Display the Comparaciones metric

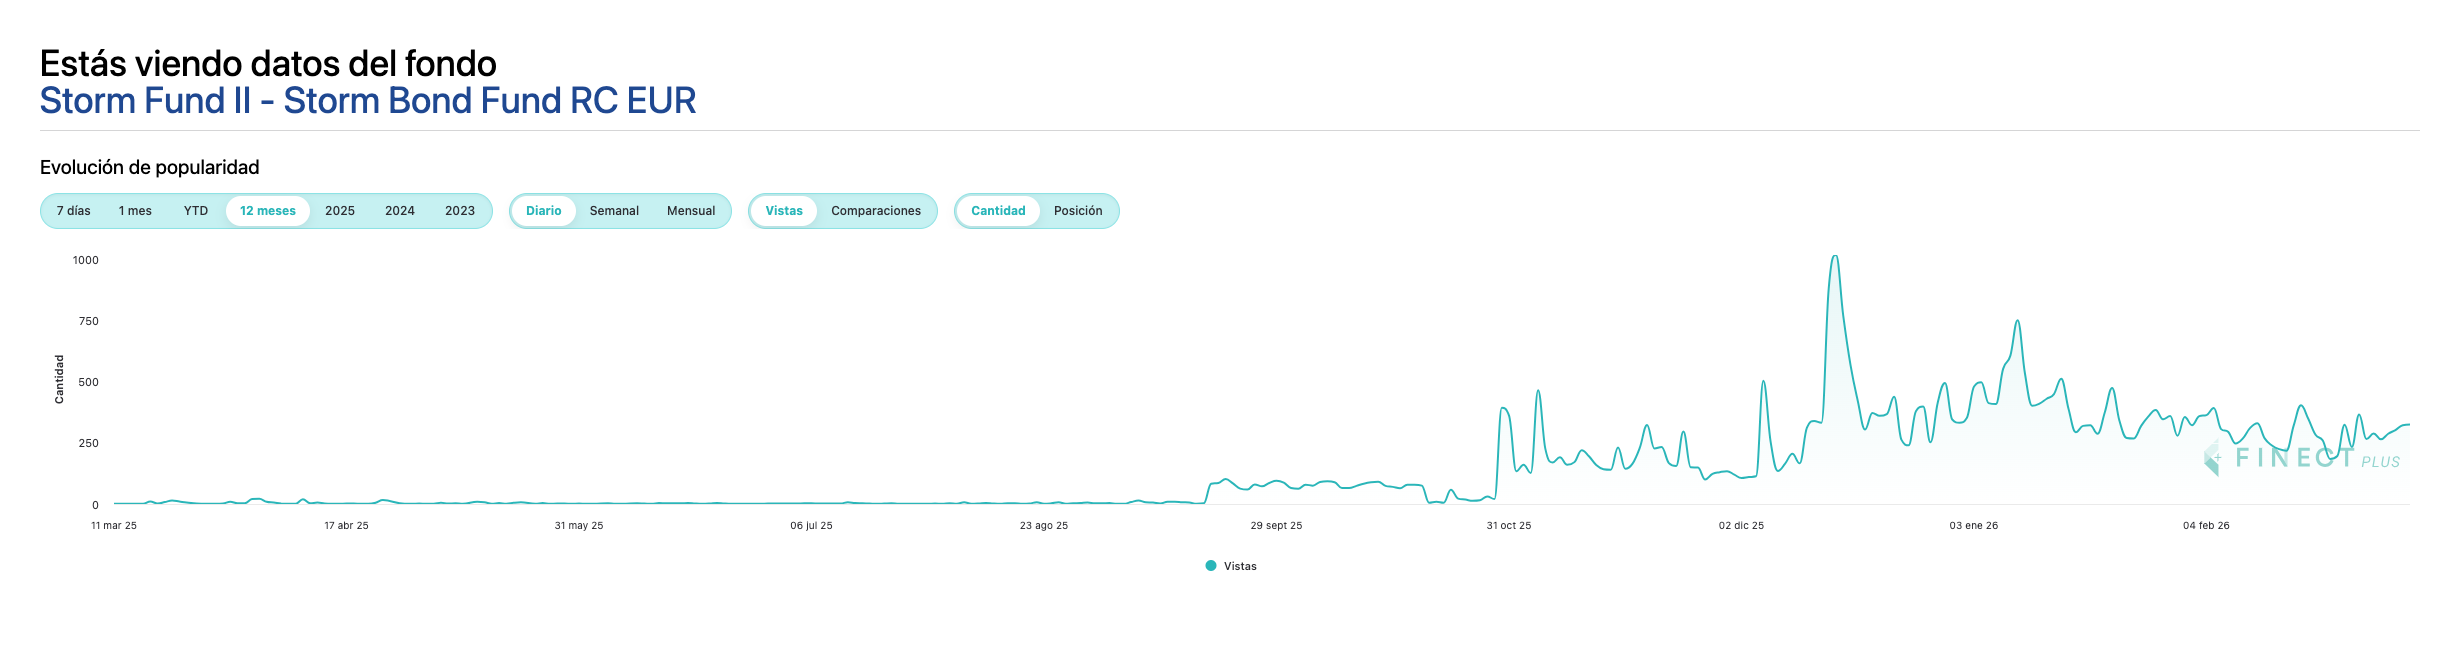click(876, 211)
